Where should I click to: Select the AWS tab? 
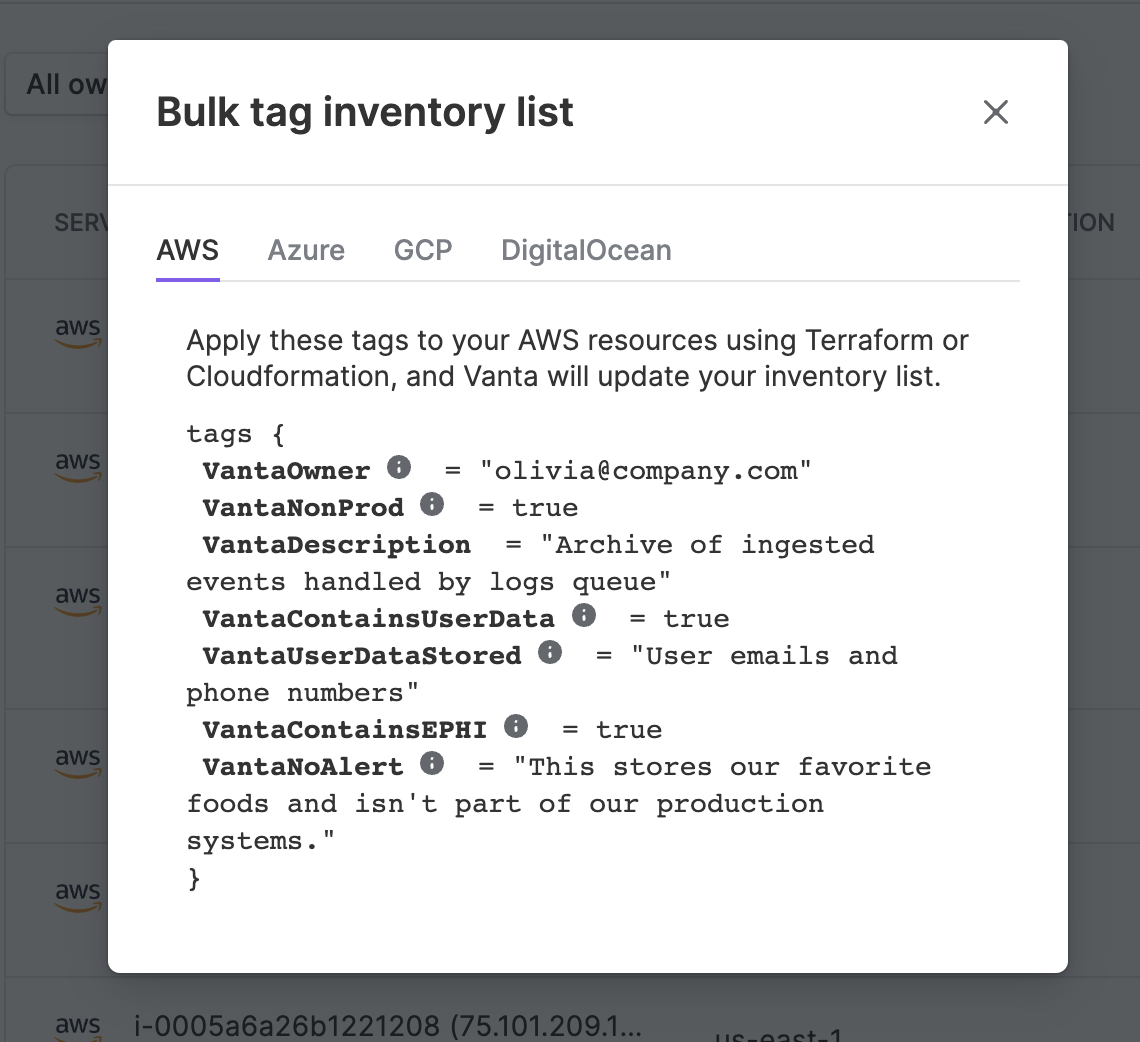pyautogui.click(x=188, y=250)
